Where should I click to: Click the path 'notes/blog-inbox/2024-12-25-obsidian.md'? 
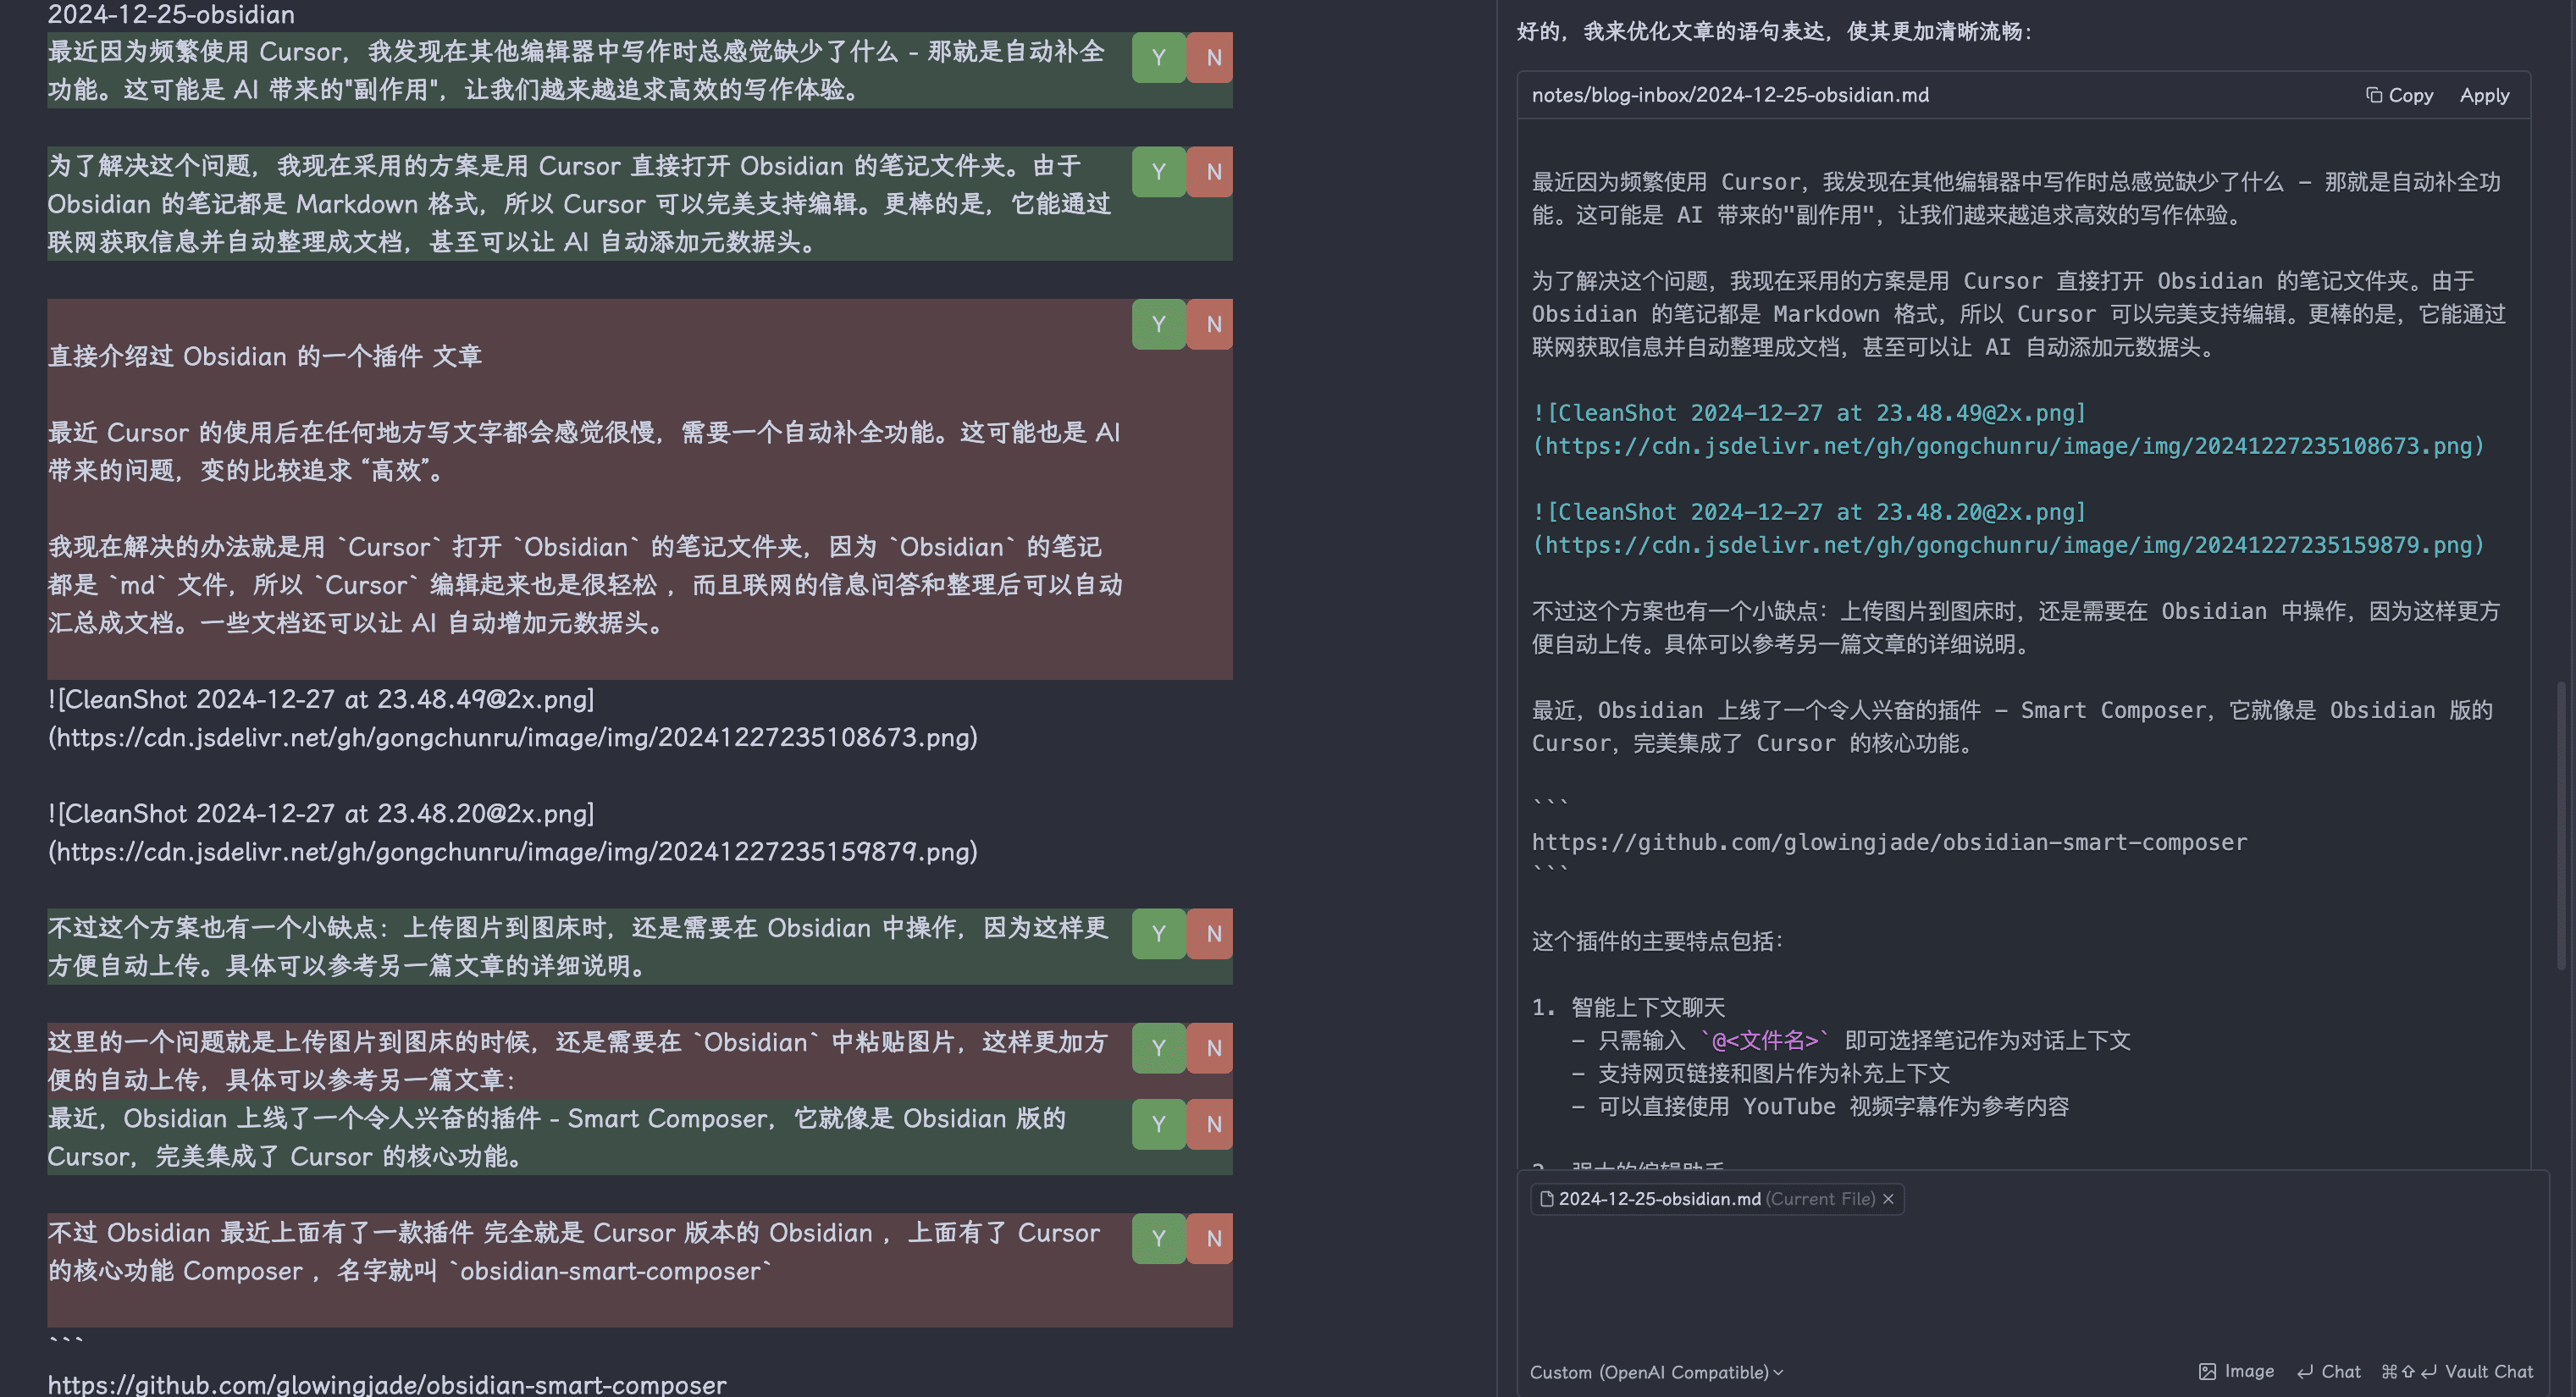1730,95
